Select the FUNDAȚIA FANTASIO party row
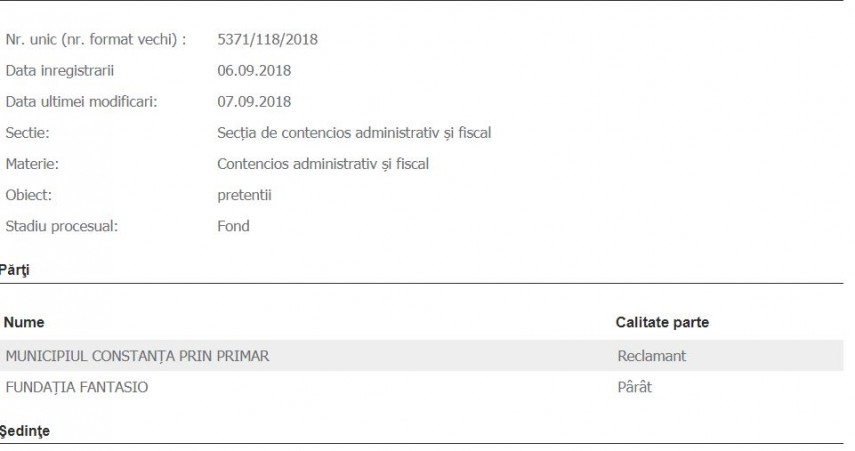855x451 pixels. (x=77, y=387)
